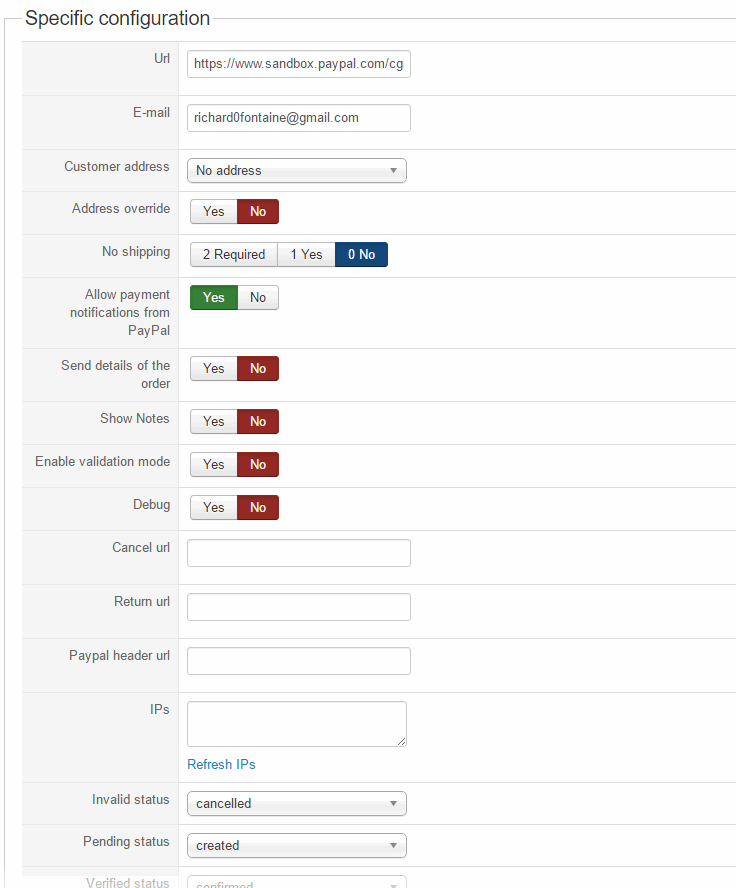Open the Customer address dropdown

click(296, 171)
